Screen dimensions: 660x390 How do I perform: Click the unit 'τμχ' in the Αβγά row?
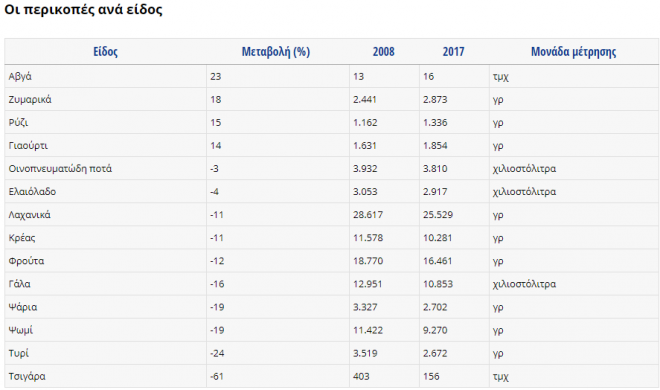tap(501, 77)
